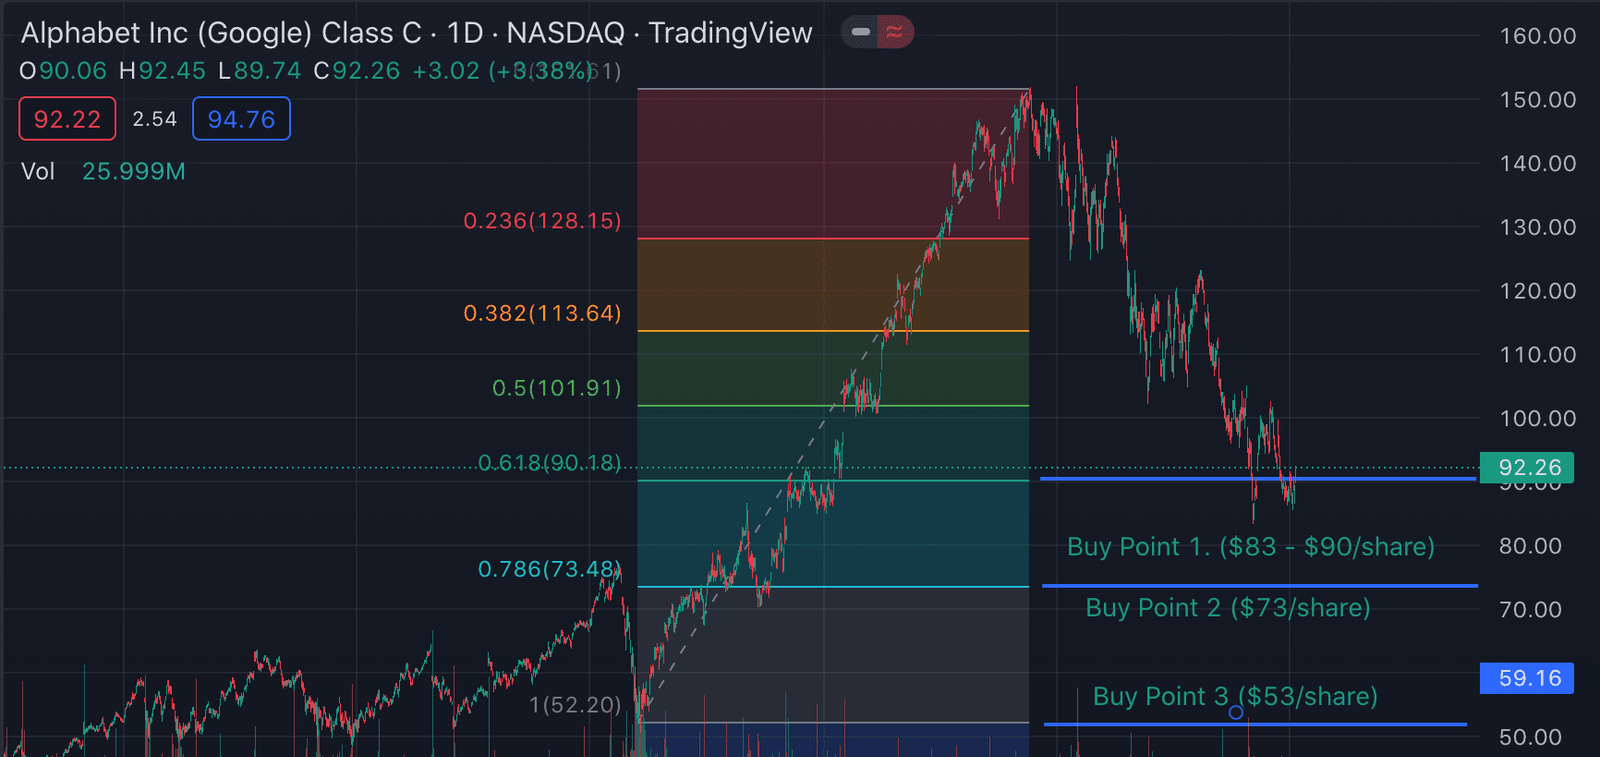Select the Buy Point 1 text annotation
The image size is (1600, 757).
(1250, 546)
